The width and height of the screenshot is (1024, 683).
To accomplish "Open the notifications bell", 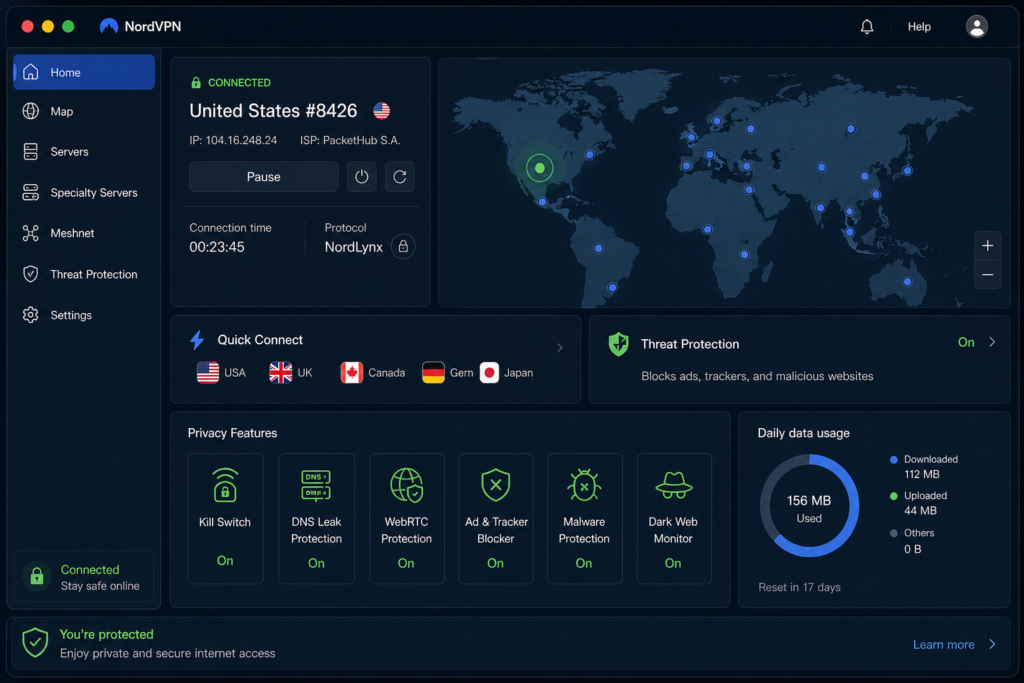I will pyautogui.click(x=867, y=27).
